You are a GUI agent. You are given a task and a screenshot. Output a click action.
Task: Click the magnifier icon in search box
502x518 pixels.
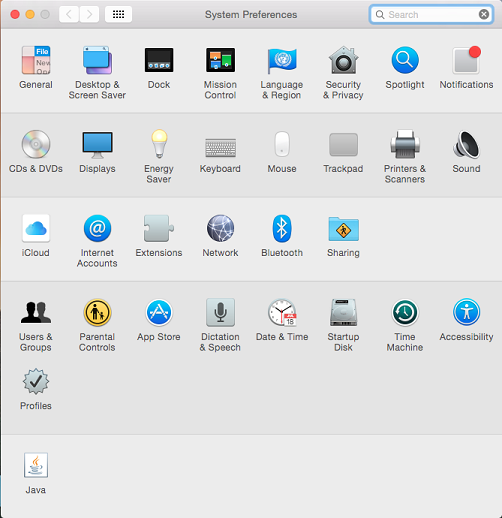coord(380,14)
